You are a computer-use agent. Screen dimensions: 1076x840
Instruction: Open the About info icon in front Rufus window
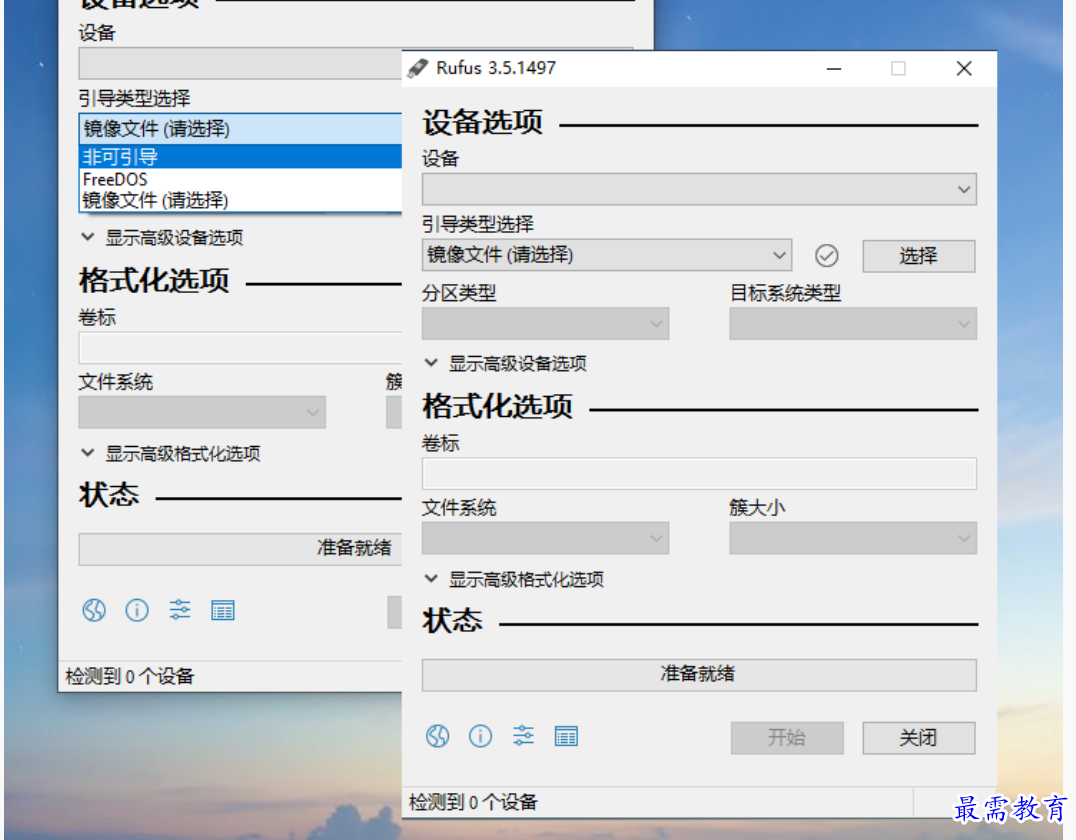[480, 736]
